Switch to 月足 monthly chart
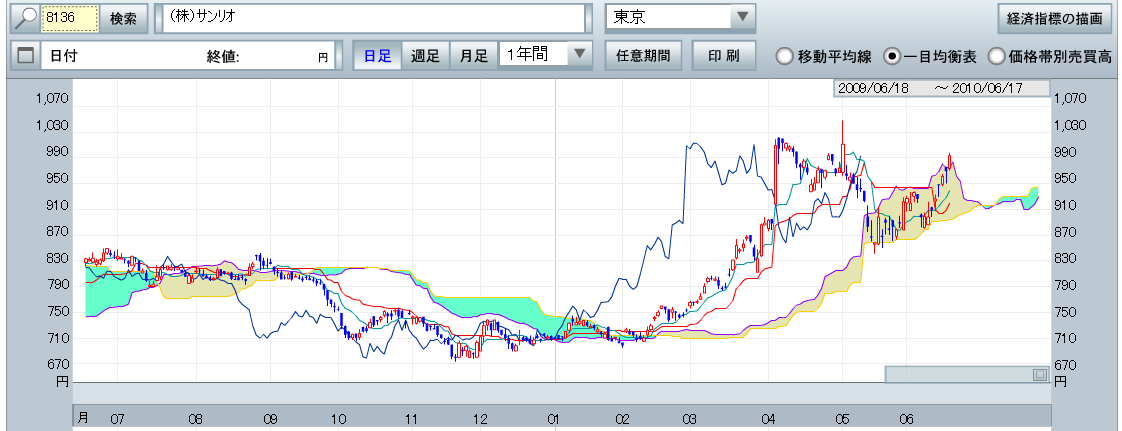Viewport: 1122px width, 431px height. pyautogui.click(x=473, y=56)
